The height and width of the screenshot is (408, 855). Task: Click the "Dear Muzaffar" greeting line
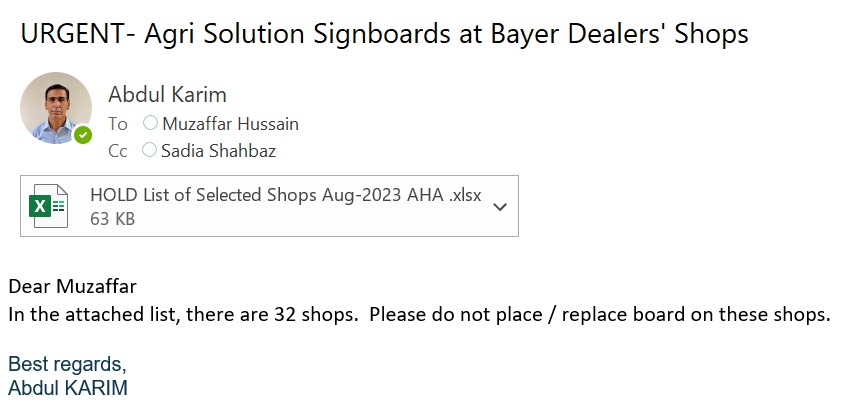[x=72, y=287]
